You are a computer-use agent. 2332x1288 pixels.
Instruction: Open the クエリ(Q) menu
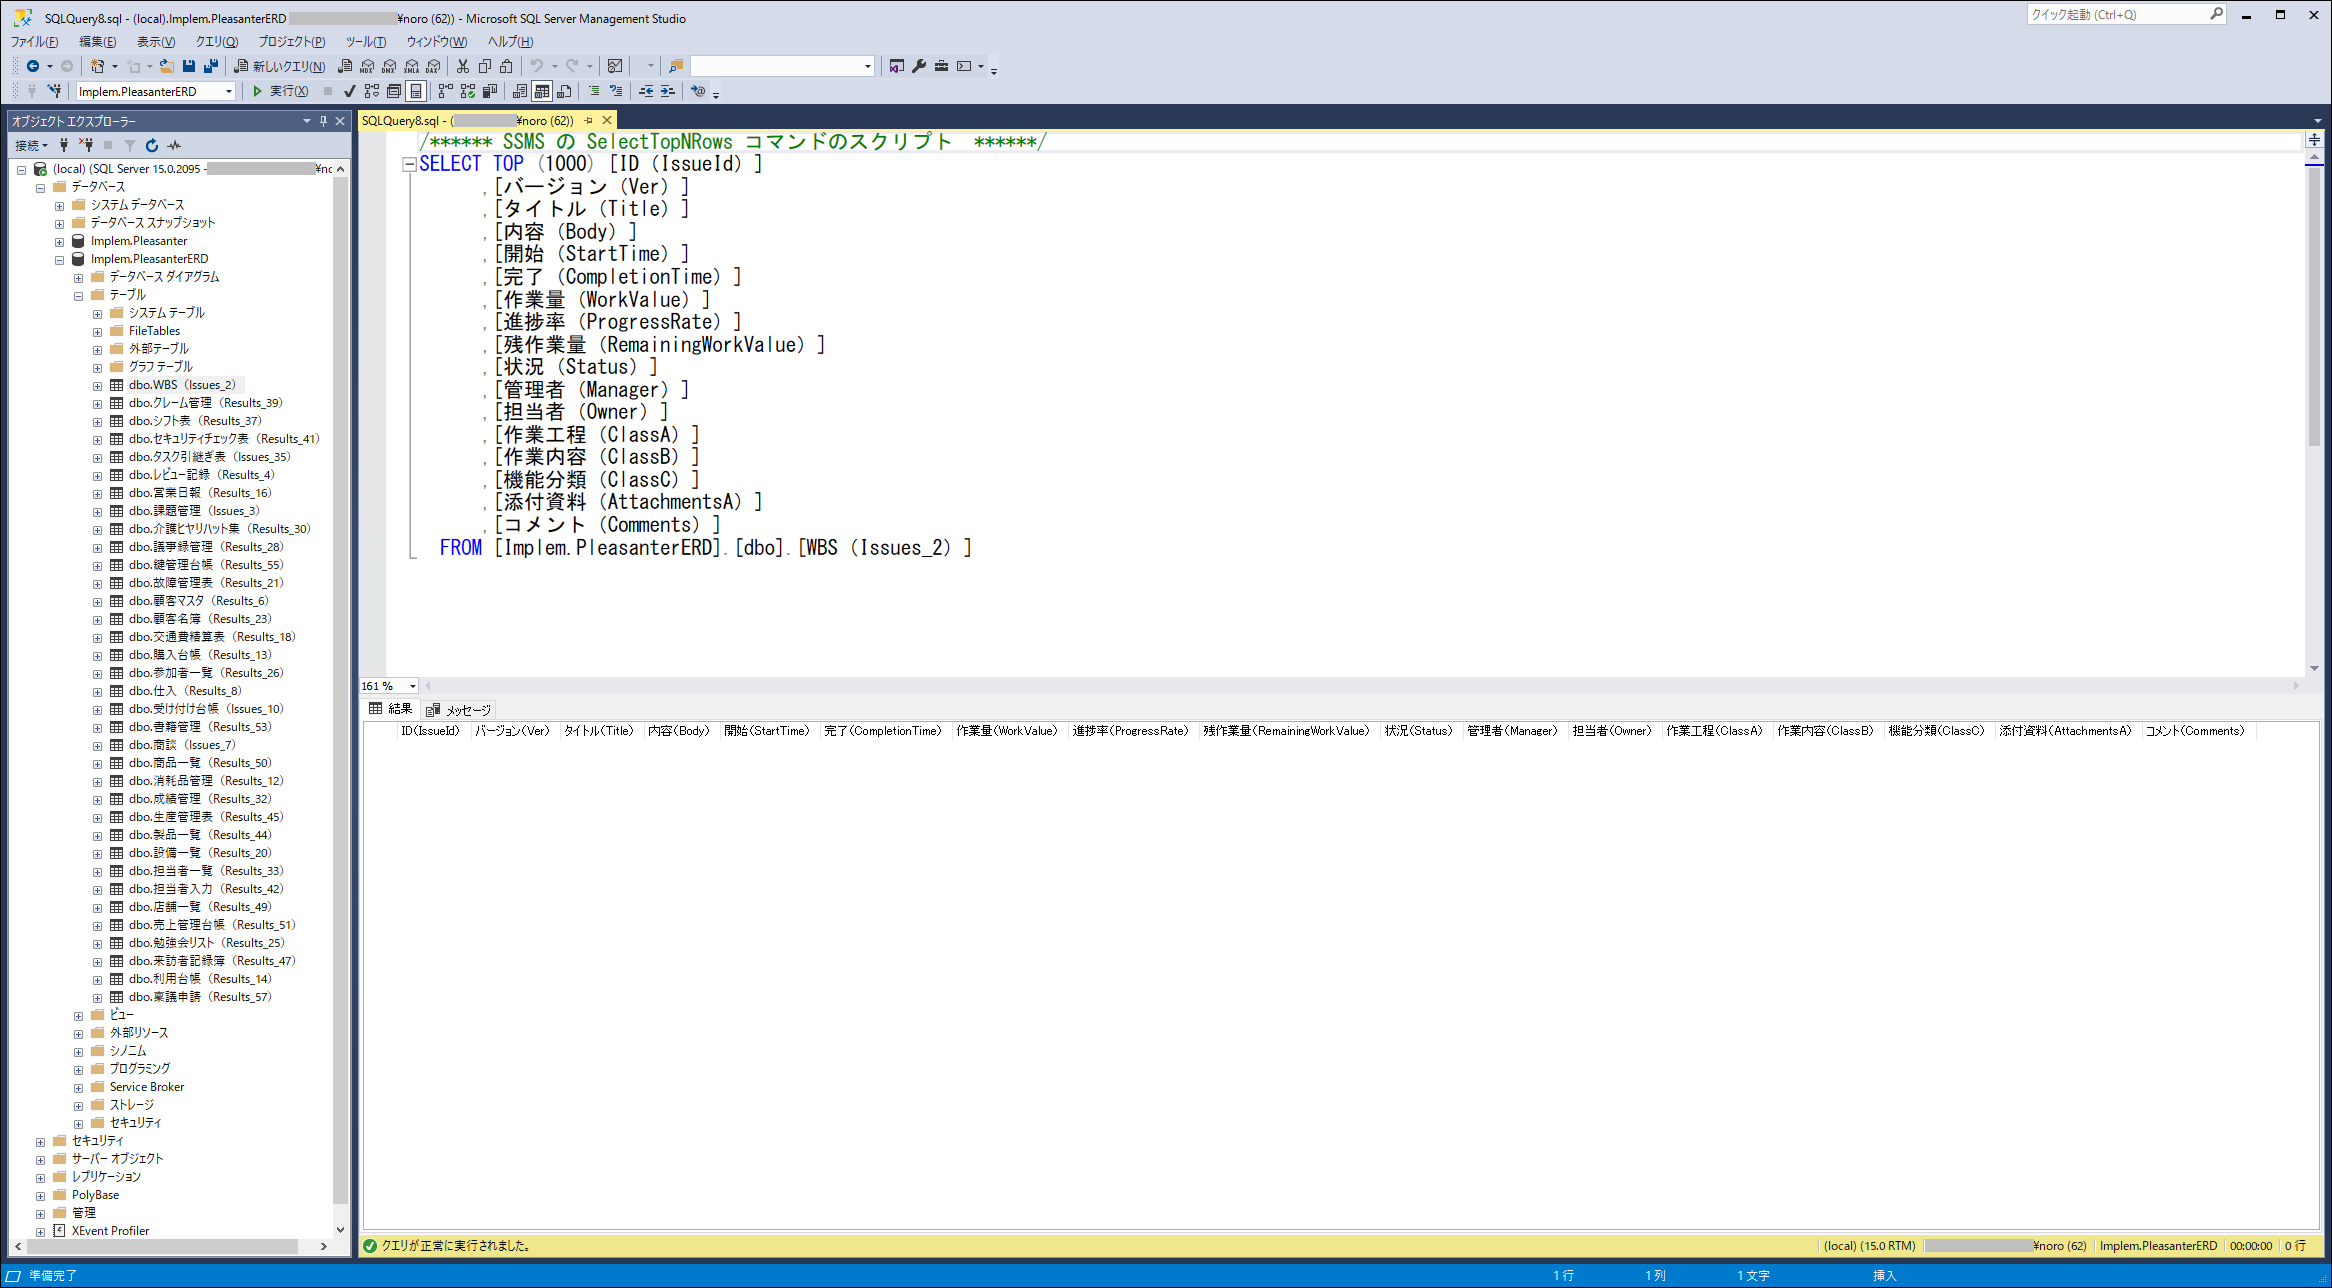pos(216,41)
